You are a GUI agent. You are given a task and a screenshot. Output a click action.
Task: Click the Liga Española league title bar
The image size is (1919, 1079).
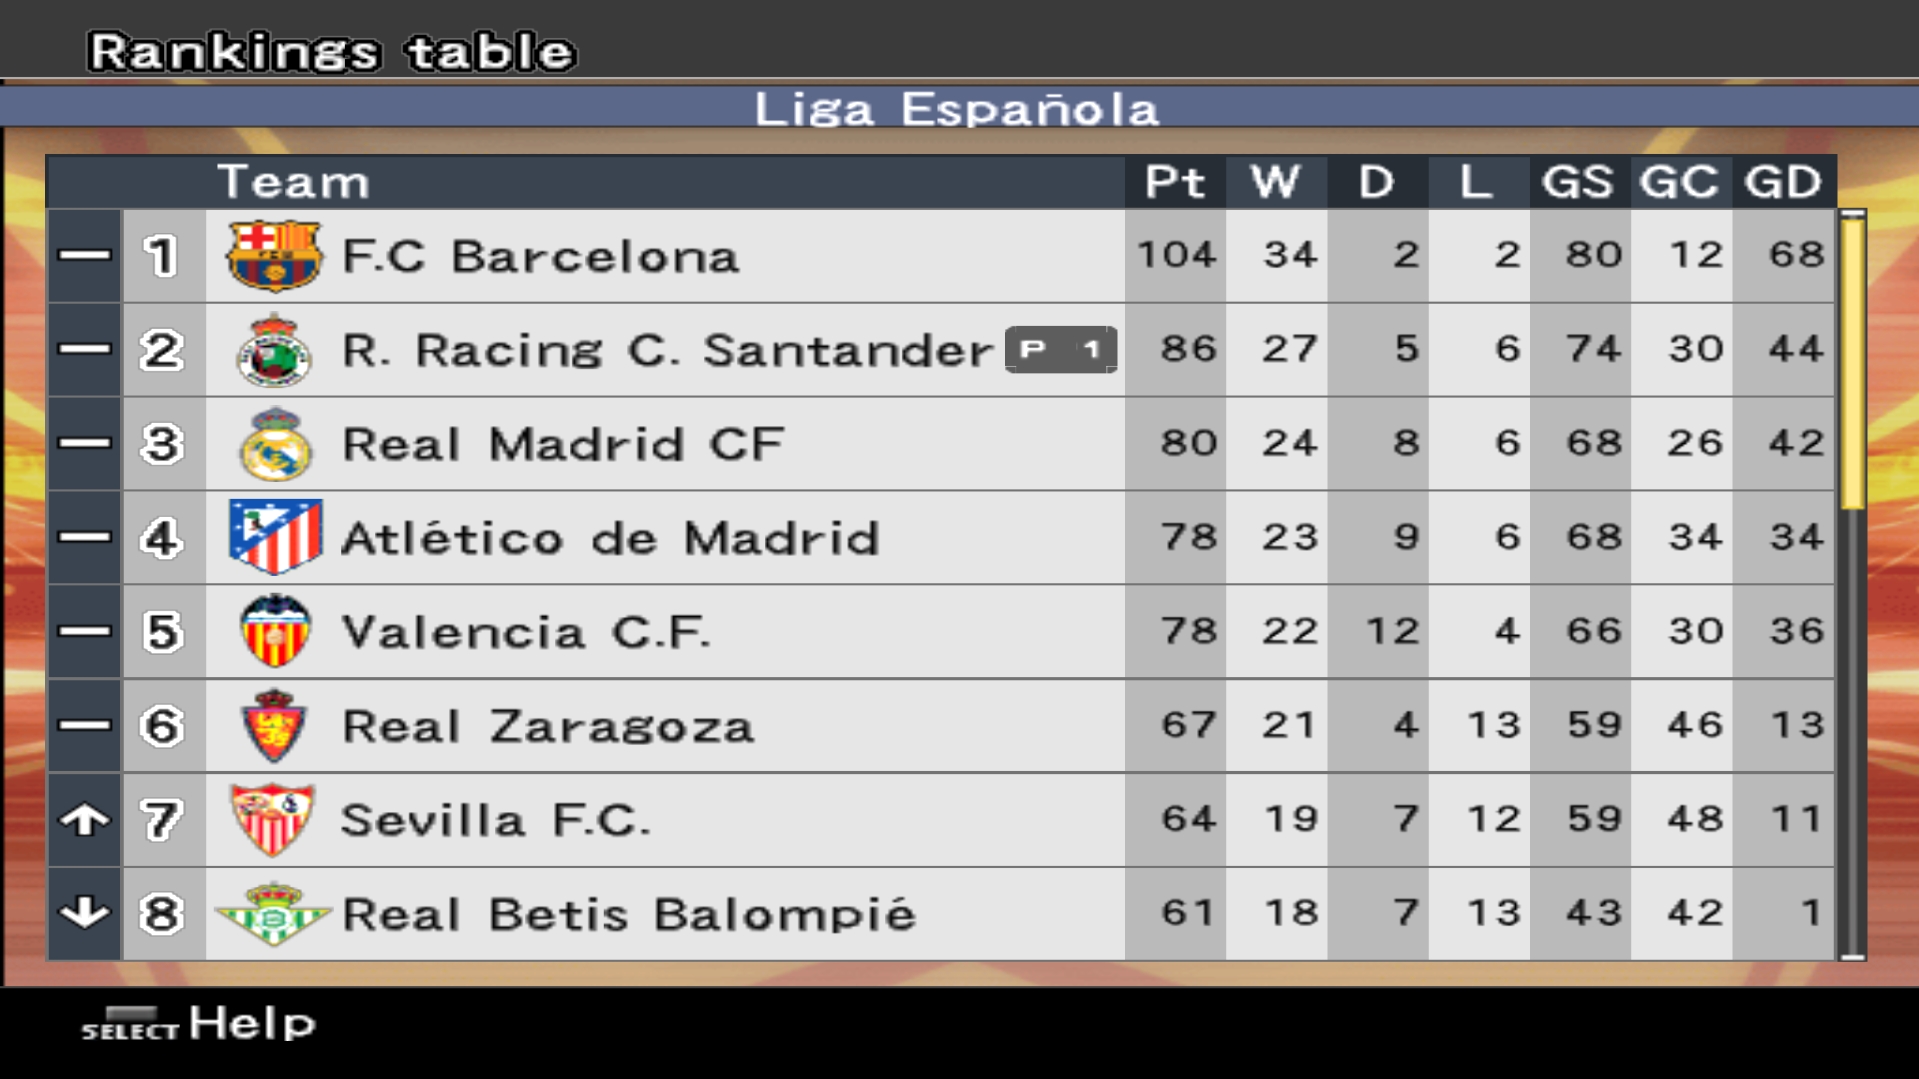(957, 108)
